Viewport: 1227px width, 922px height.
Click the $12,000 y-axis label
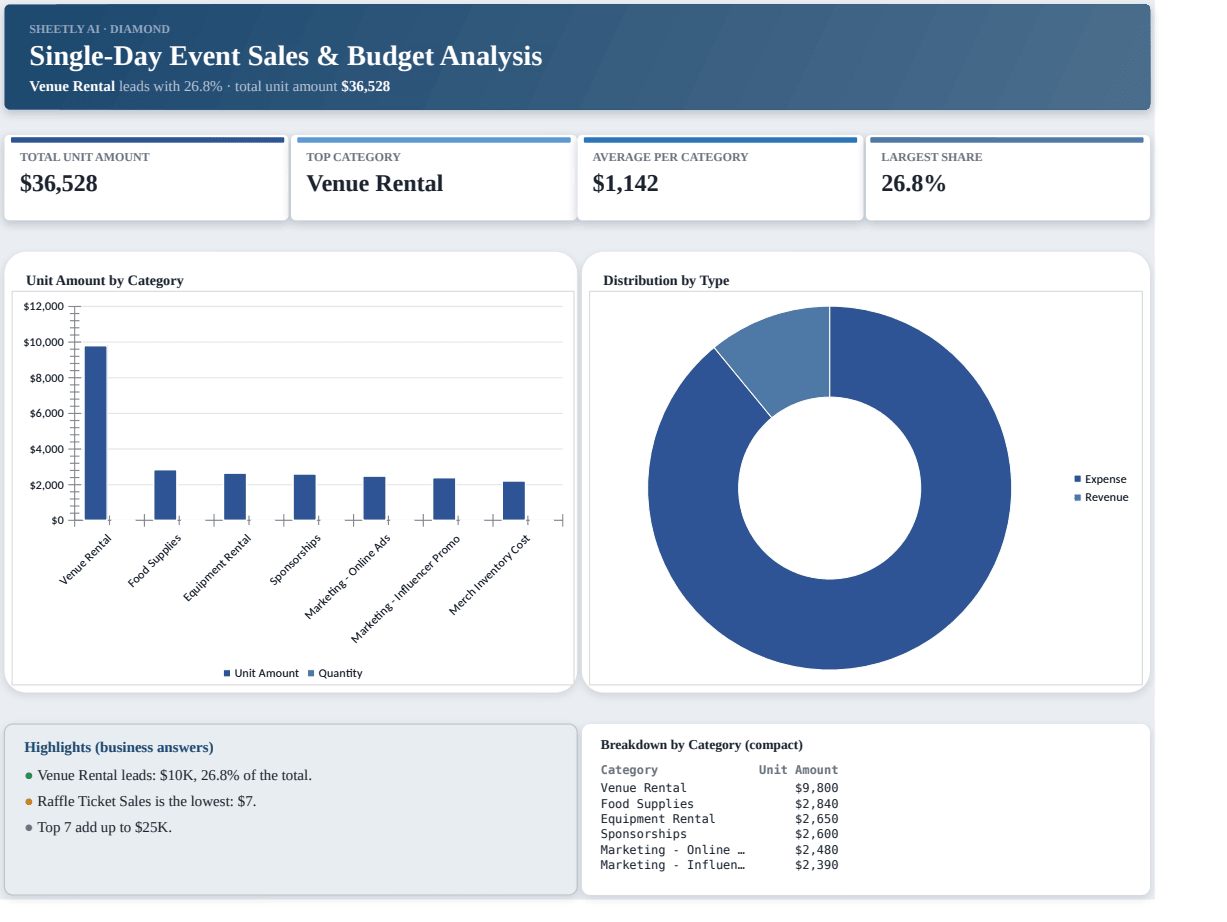coord(43,306)
